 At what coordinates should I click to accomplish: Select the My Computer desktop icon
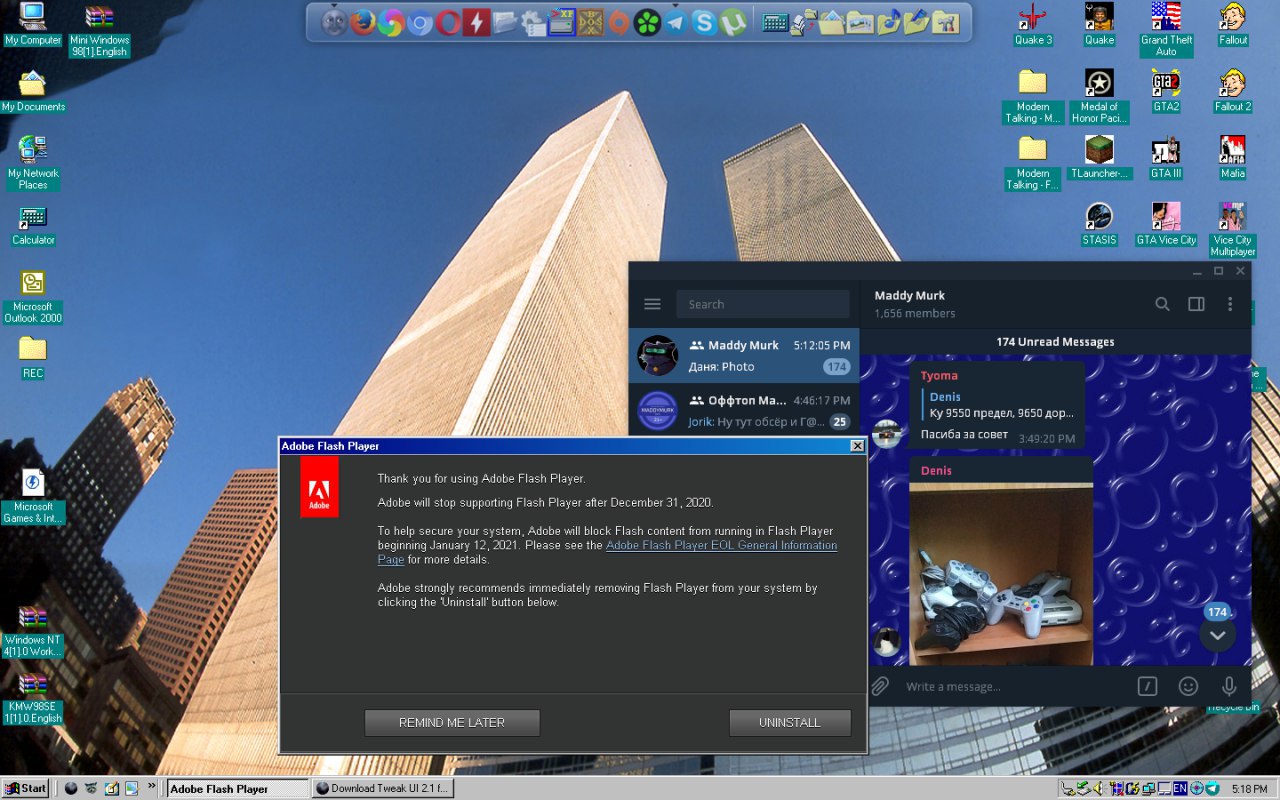coord(33,25)
